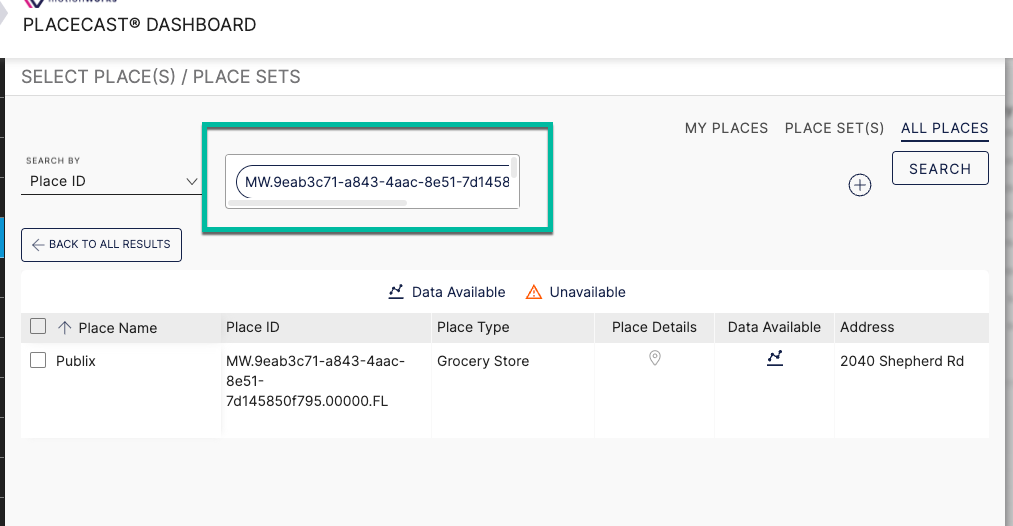The height and width of the screenshot is (526, 1013).
Task: Click the Place ID search input field
Action: [x=372, y=182]
